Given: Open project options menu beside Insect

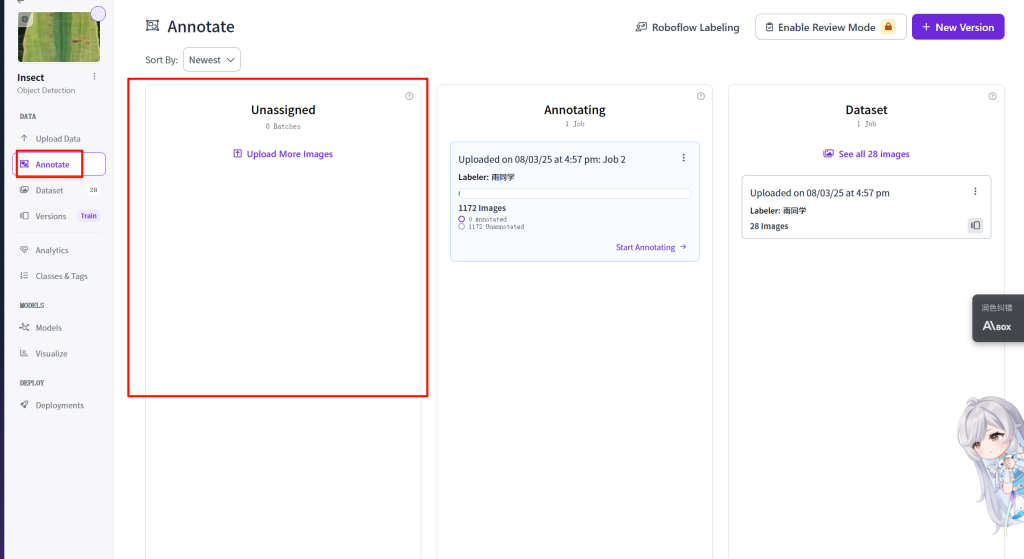Looking at the screenshot, I should [95, 77].
